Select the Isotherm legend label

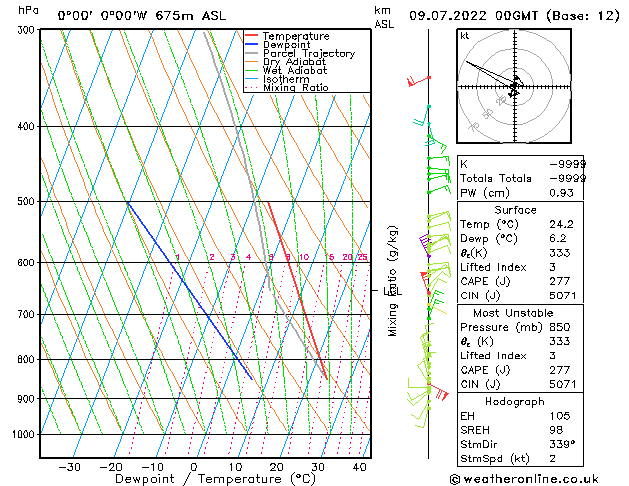click(286, 79)
